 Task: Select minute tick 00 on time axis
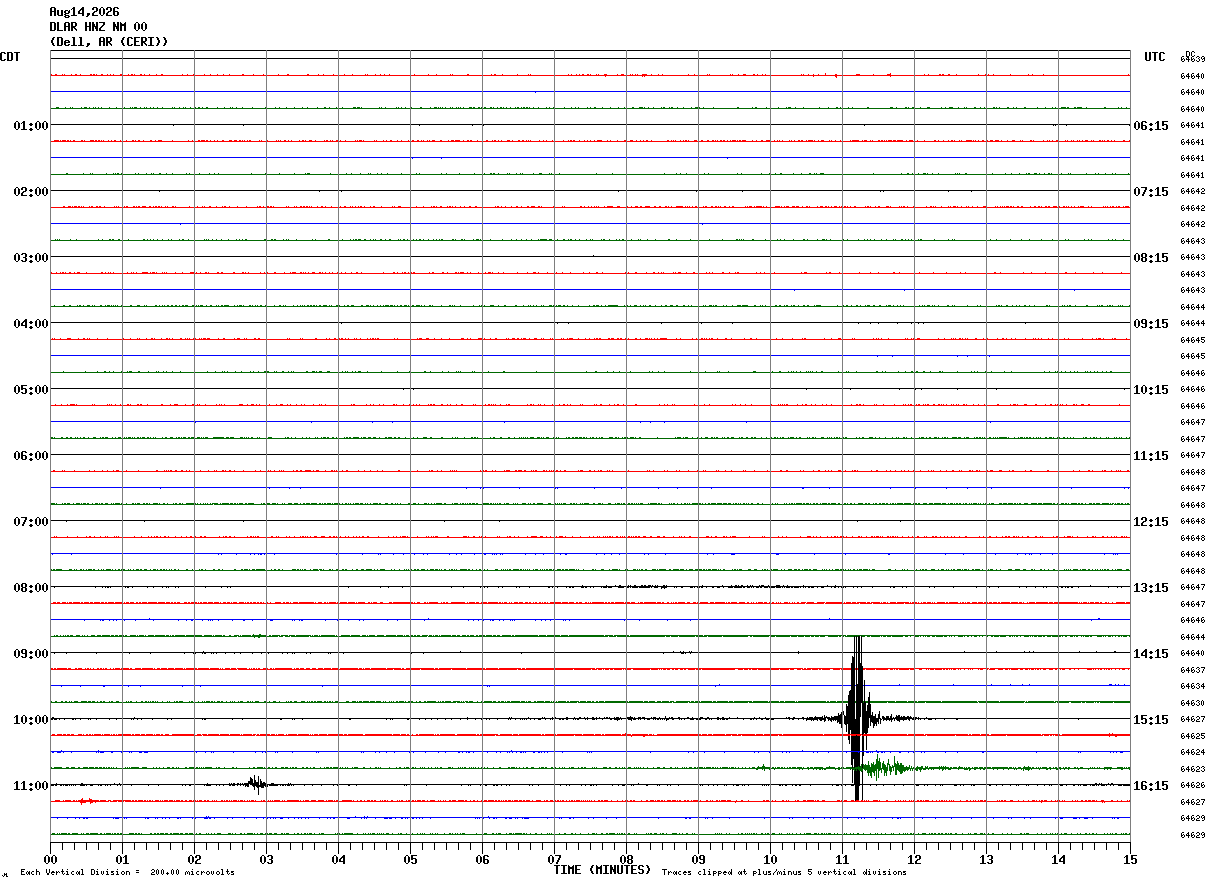50,859
